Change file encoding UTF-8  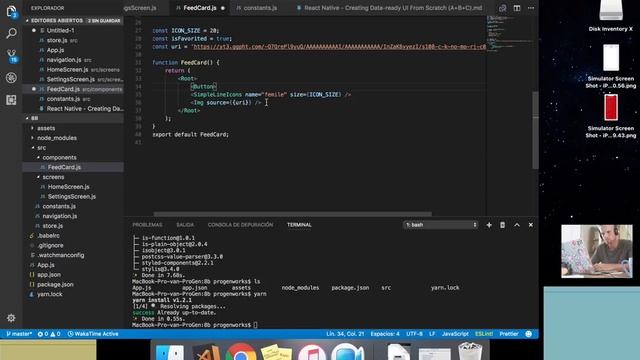[x=414, y=334]
